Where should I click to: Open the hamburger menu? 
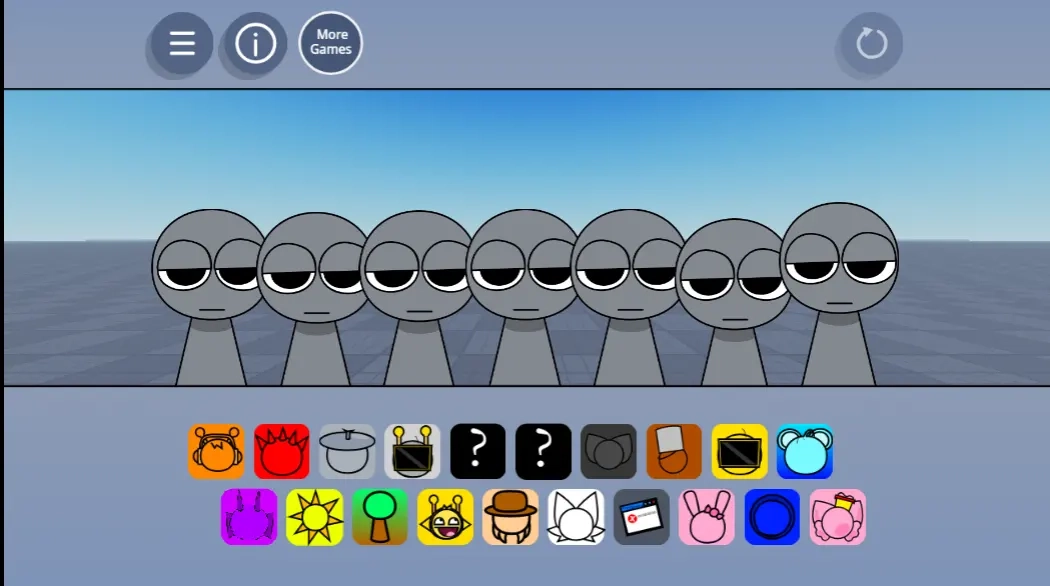(182, 44)
